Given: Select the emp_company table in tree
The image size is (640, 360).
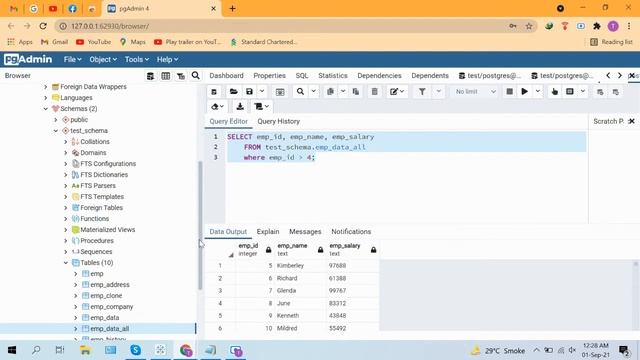Looking at the screenshot, I should pos(111,307).
